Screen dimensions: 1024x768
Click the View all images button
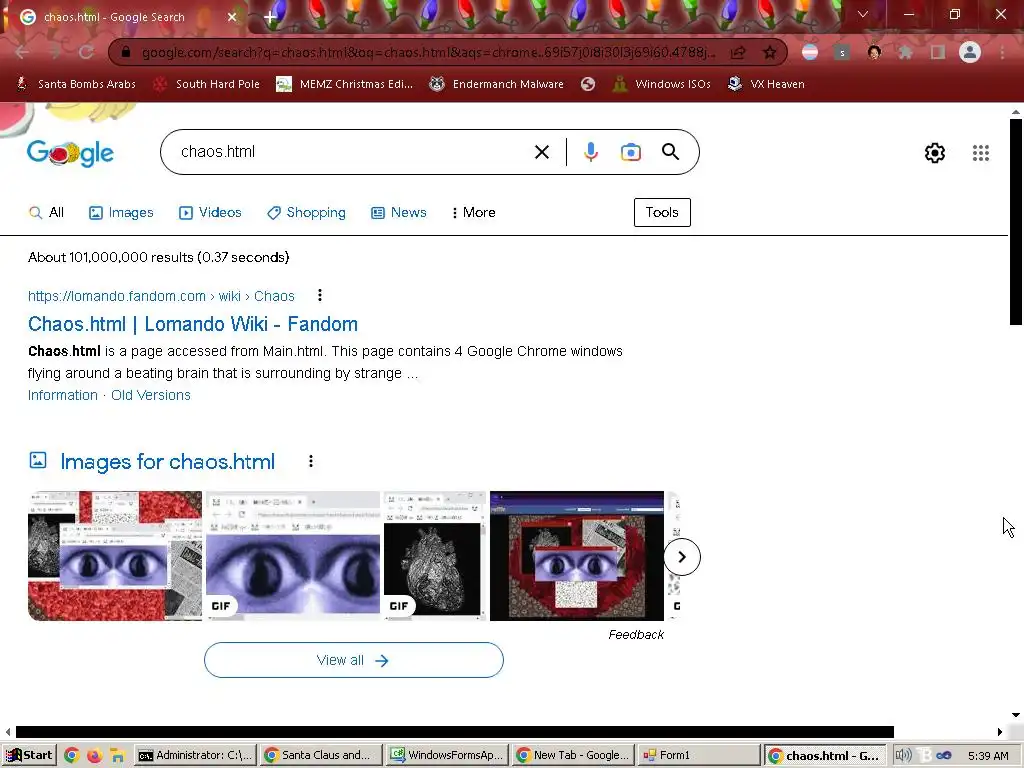[354, 660]
